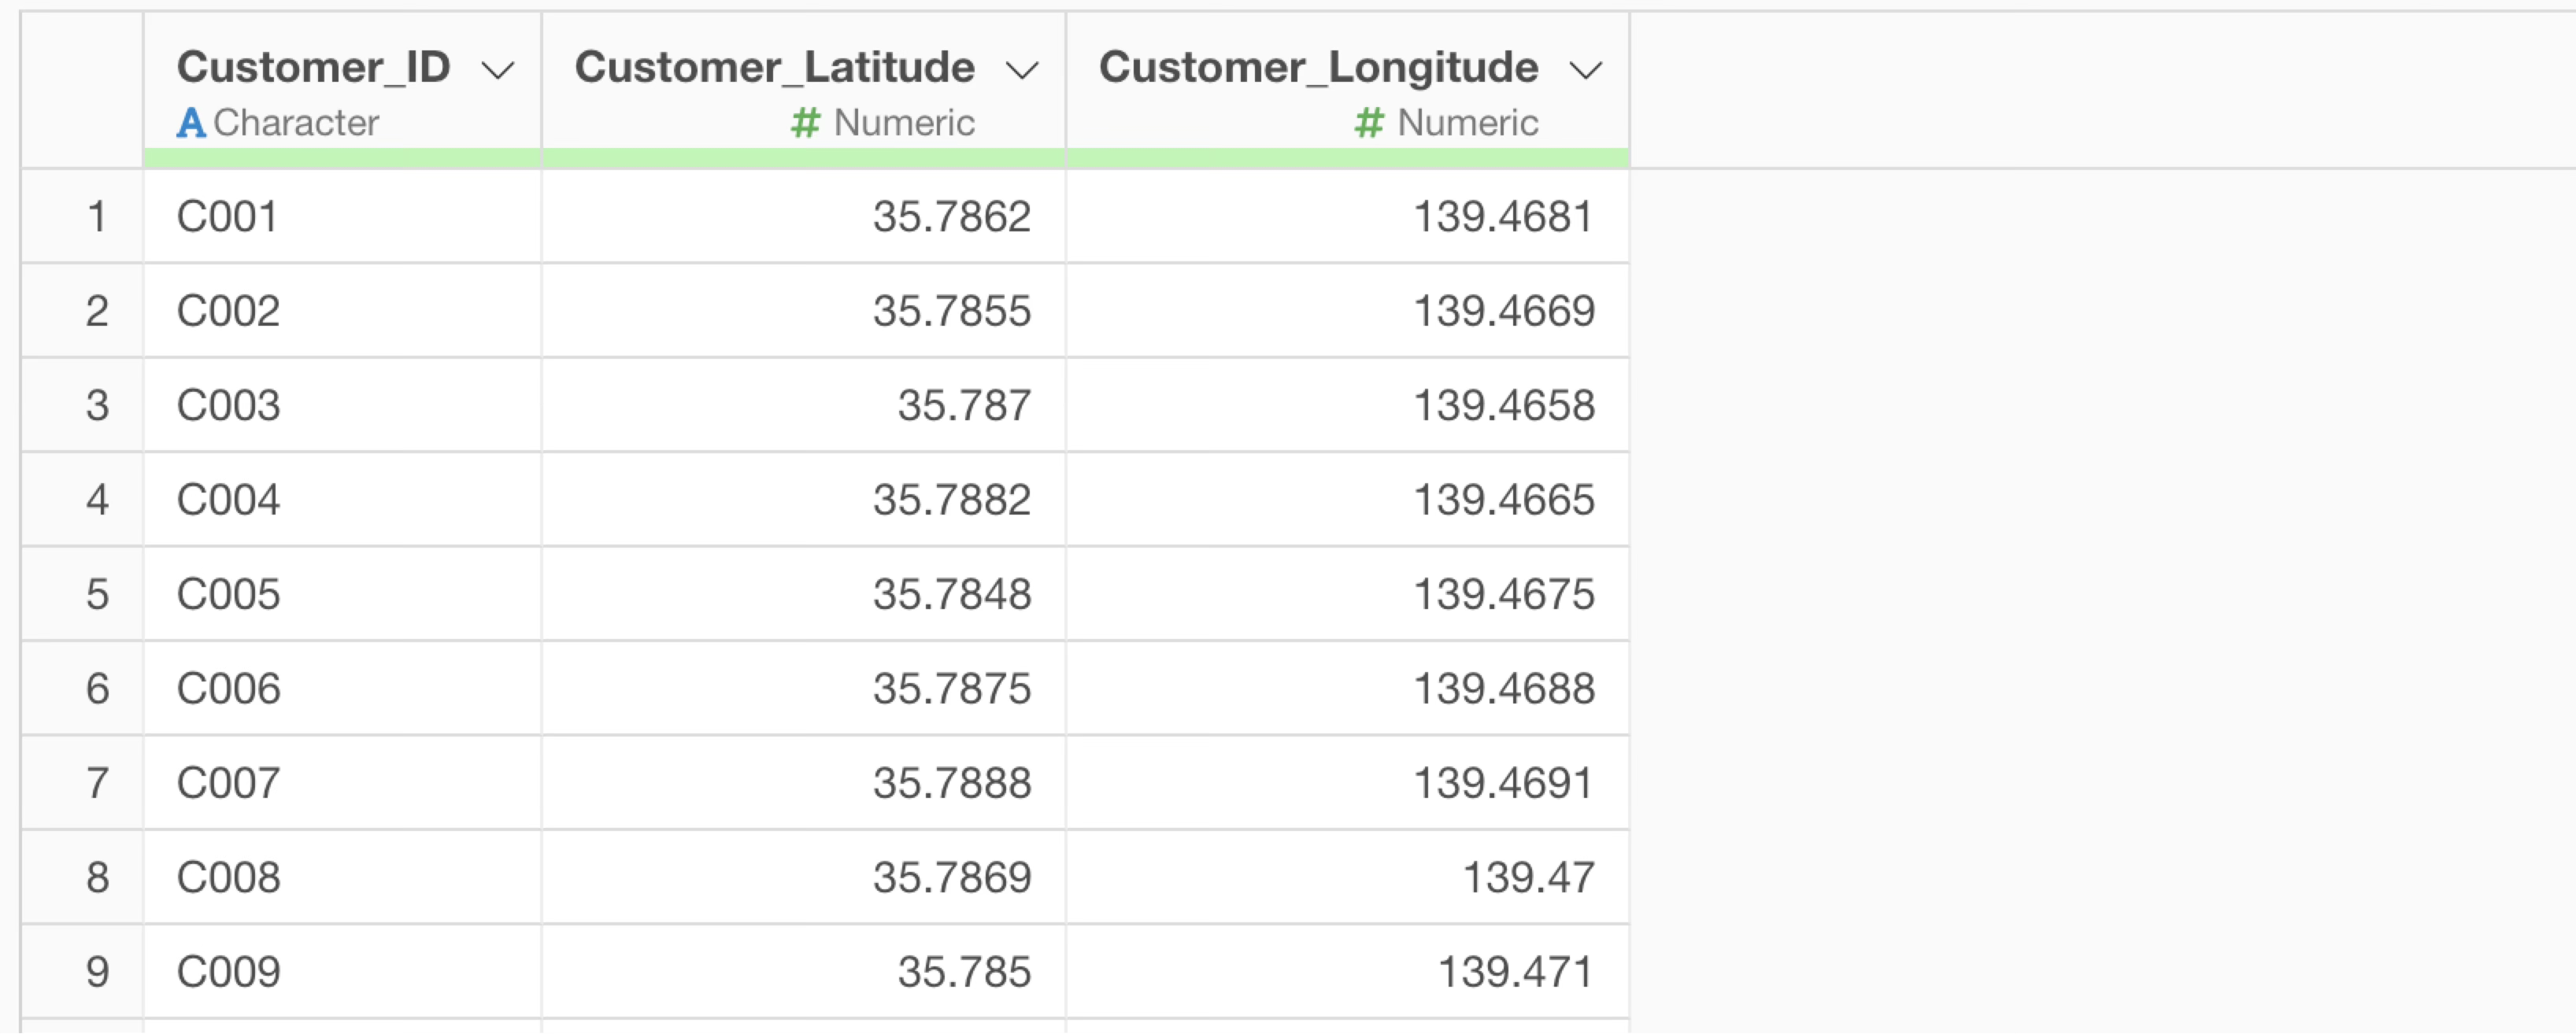2576x1034 pixels.
Task: Select row number 1
Action: [x=96, y=217]
